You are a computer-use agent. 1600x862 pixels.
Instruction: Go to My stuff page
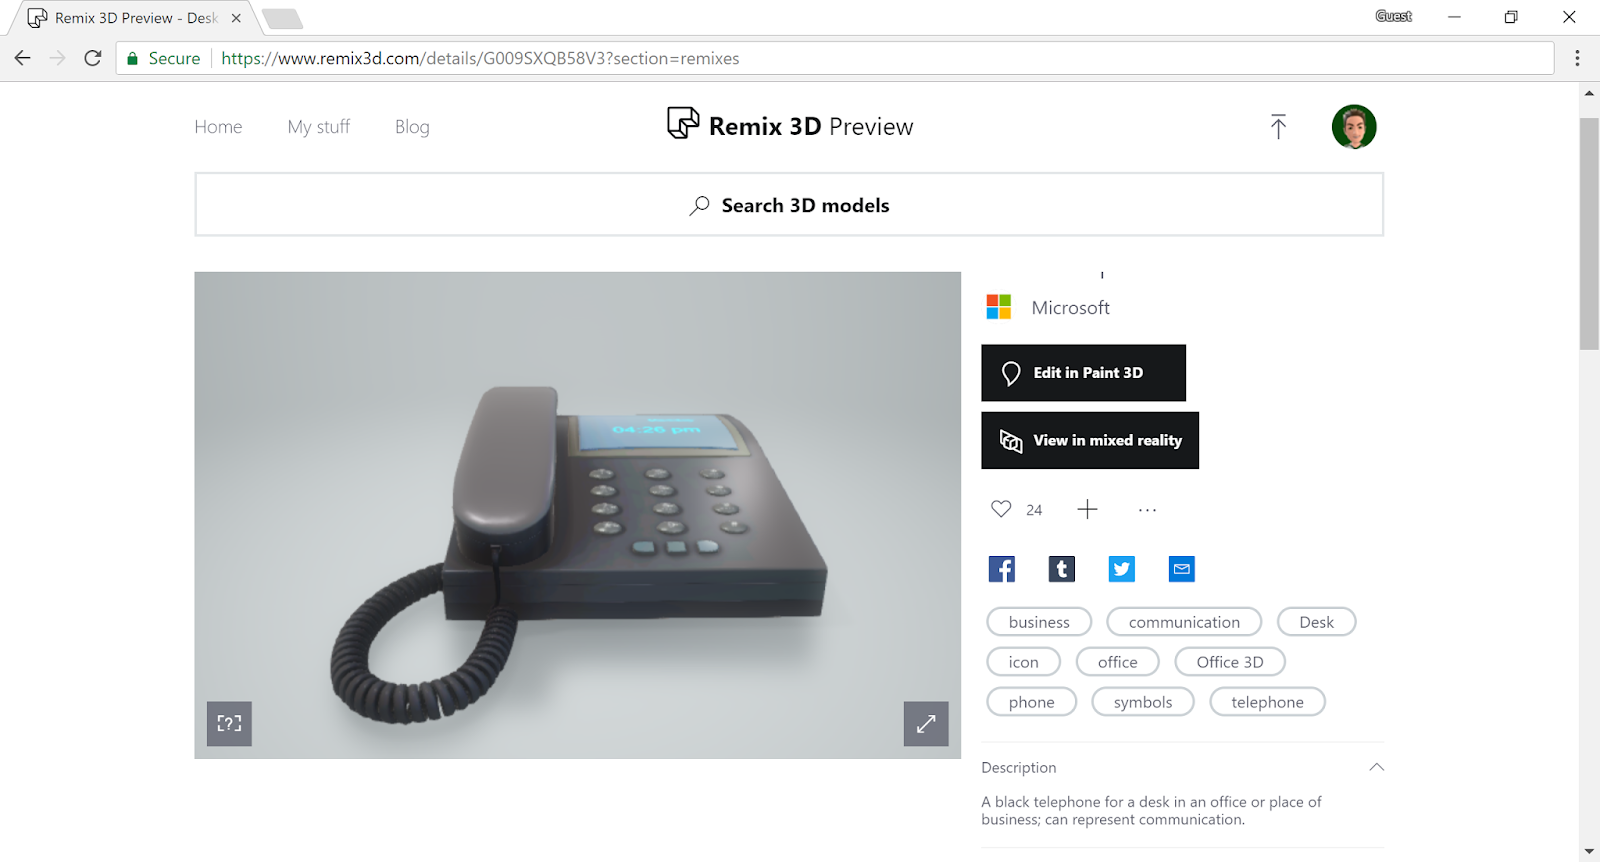pos(319,127)
